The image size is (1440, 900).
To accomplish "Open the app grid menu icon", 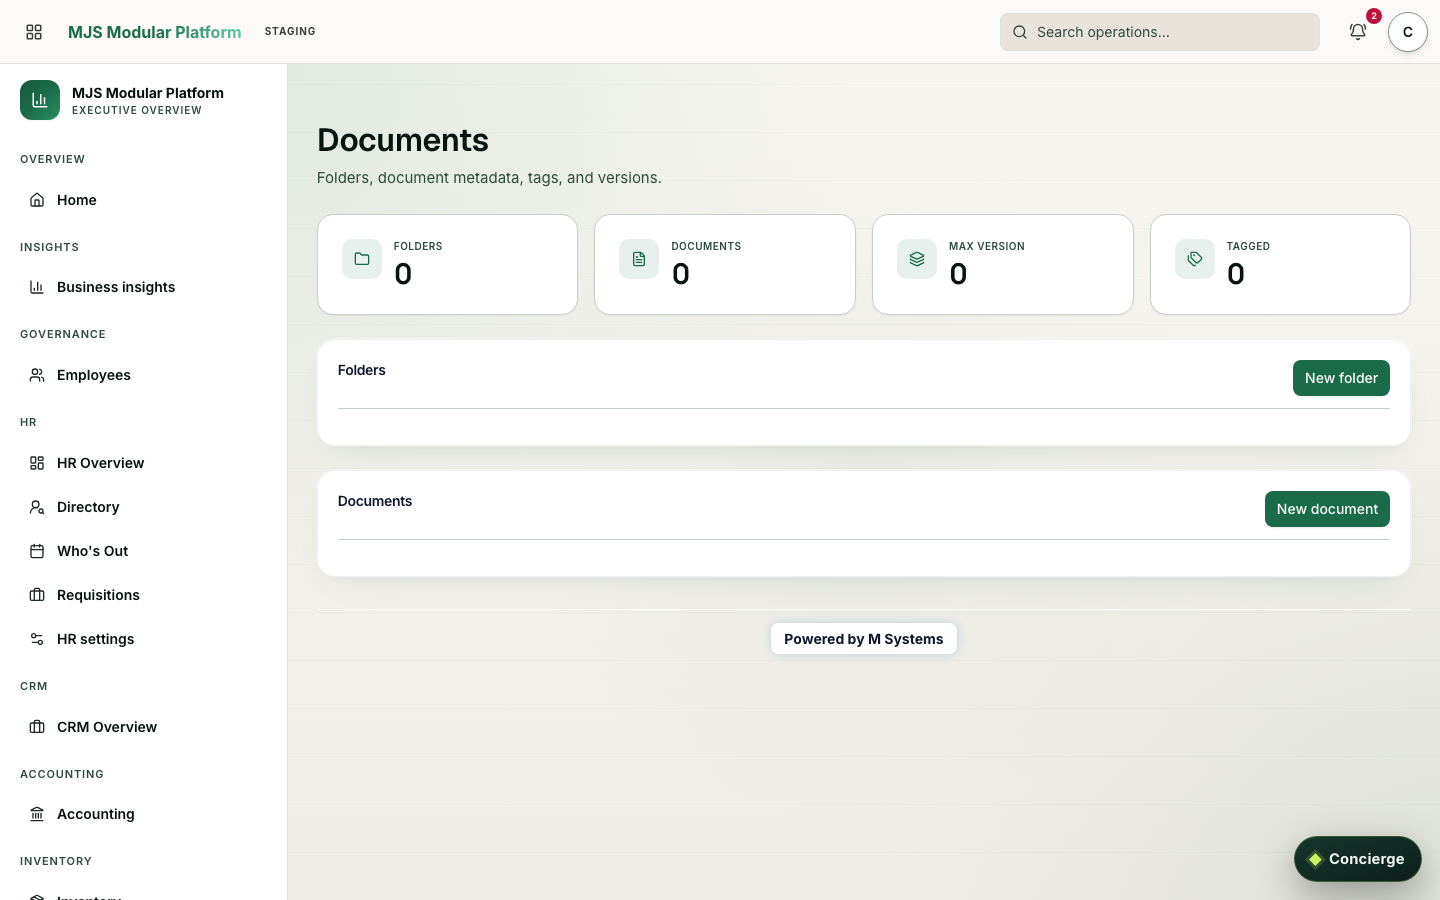I will 34,32.
